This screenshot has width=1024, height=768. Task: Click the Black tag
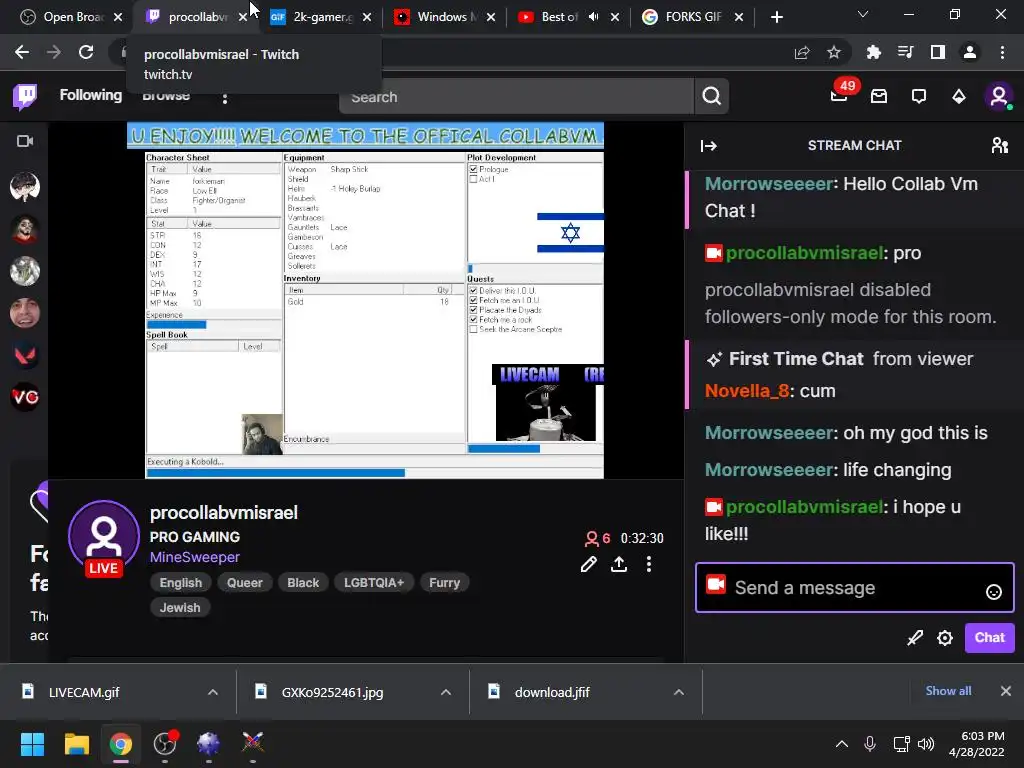303,583
